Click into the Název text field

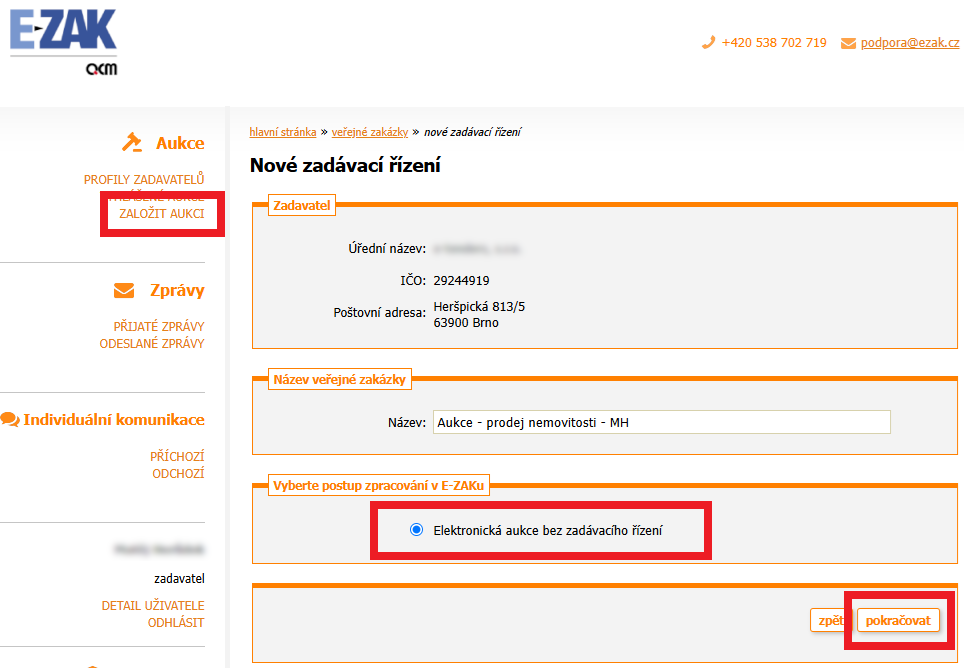[x=661, y=422]
